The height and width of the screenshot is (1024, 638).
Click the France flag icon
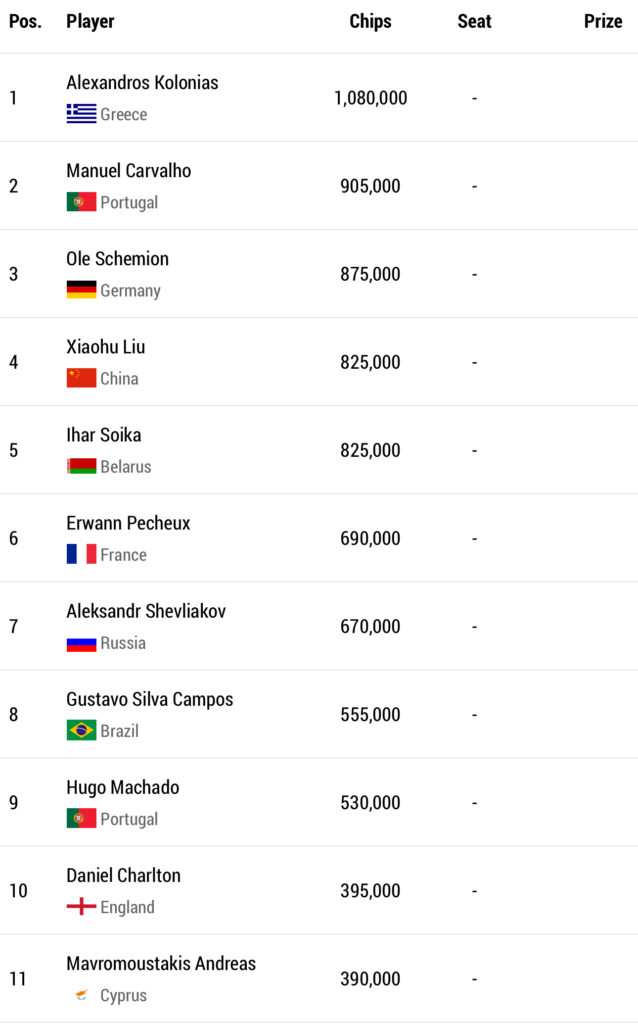tap(81, 554)
